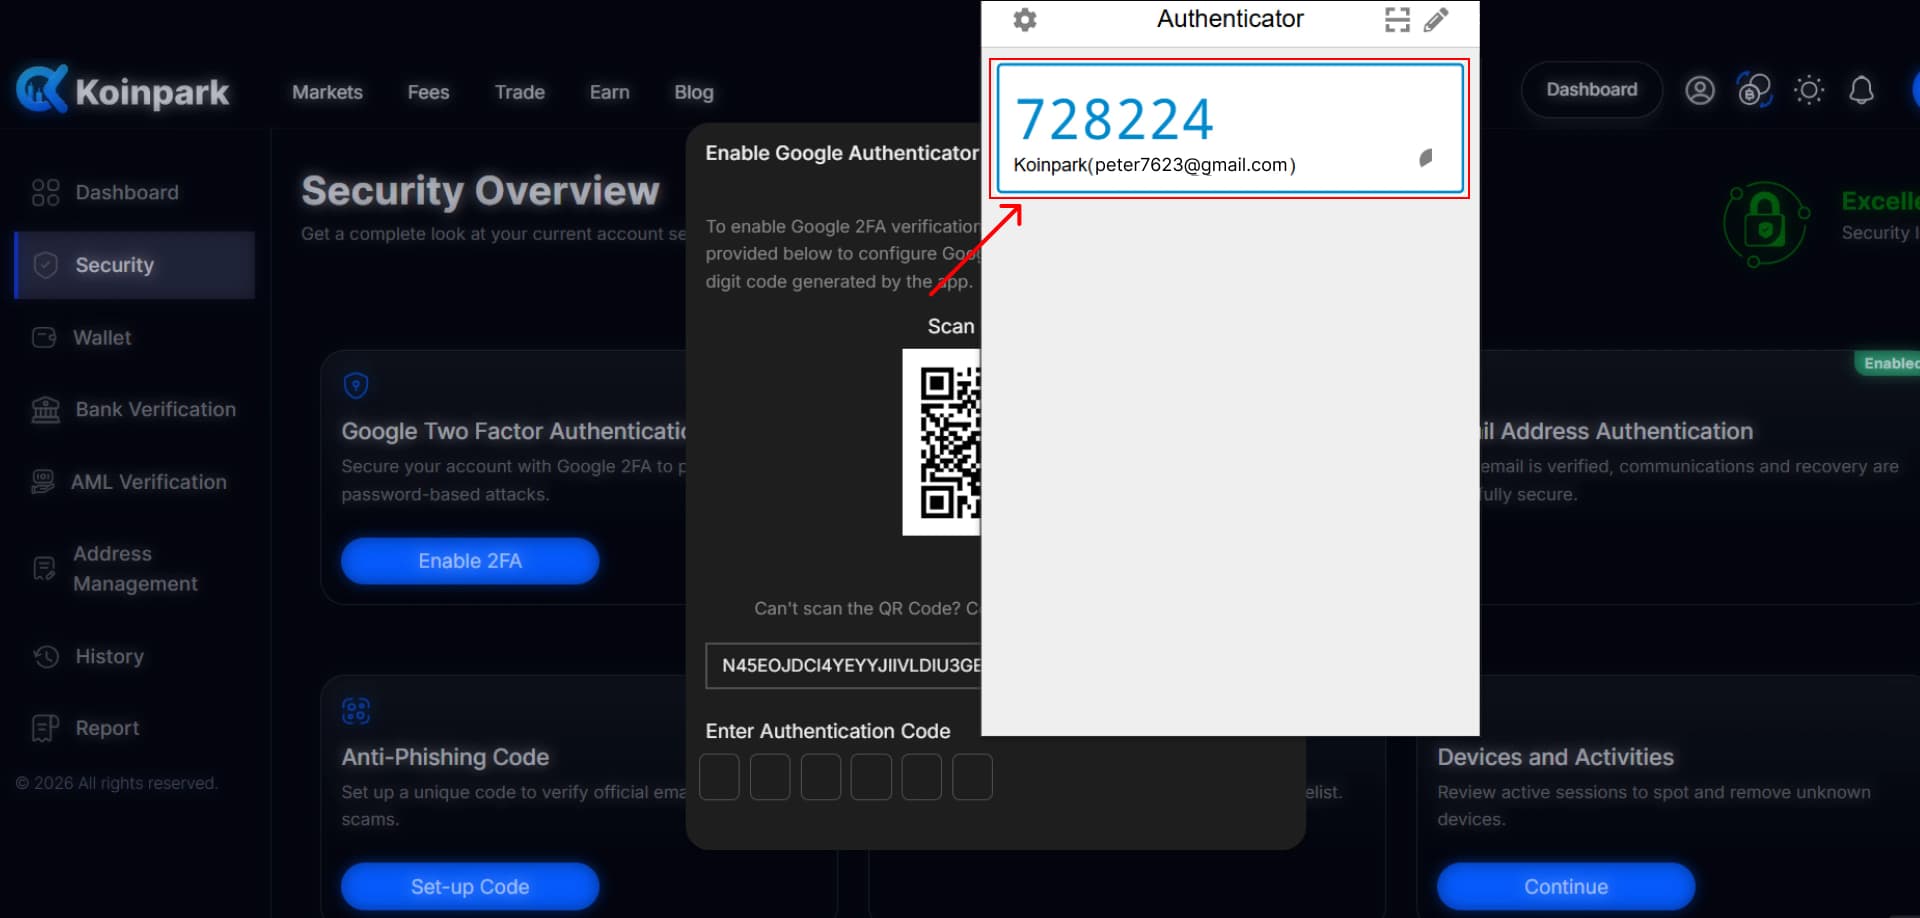Open Authenticator settings gear
1920x918 pixels.
click(1025, 19)
